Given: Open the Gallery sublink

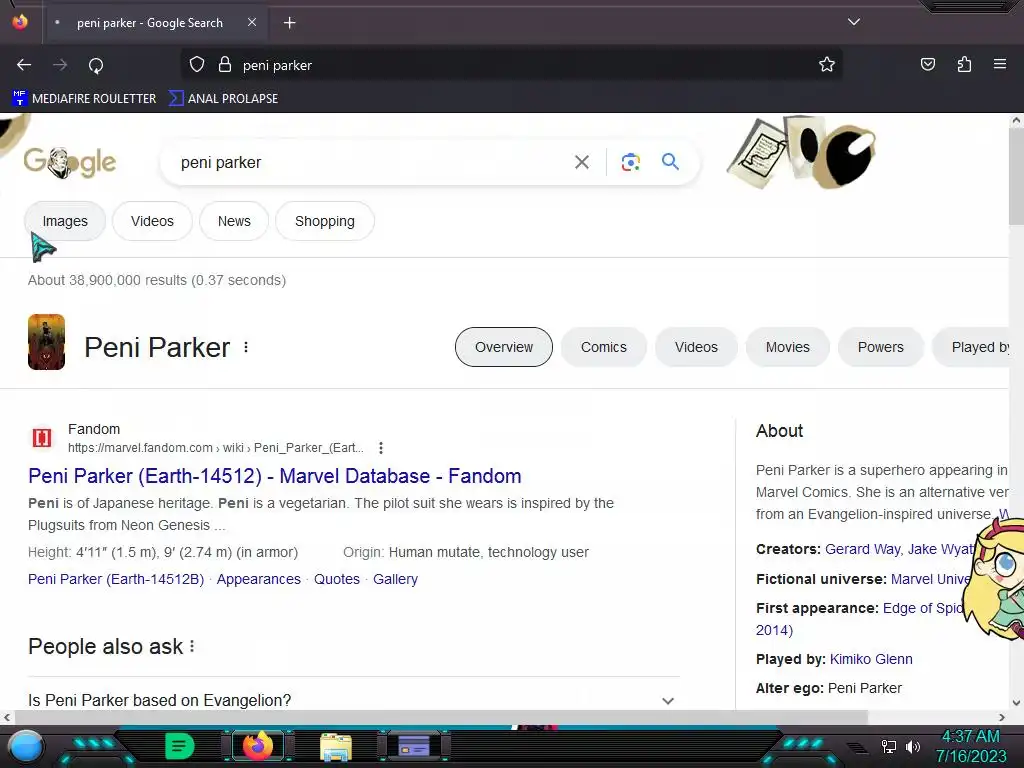Looking at the screenshot, I should point(395,579).
